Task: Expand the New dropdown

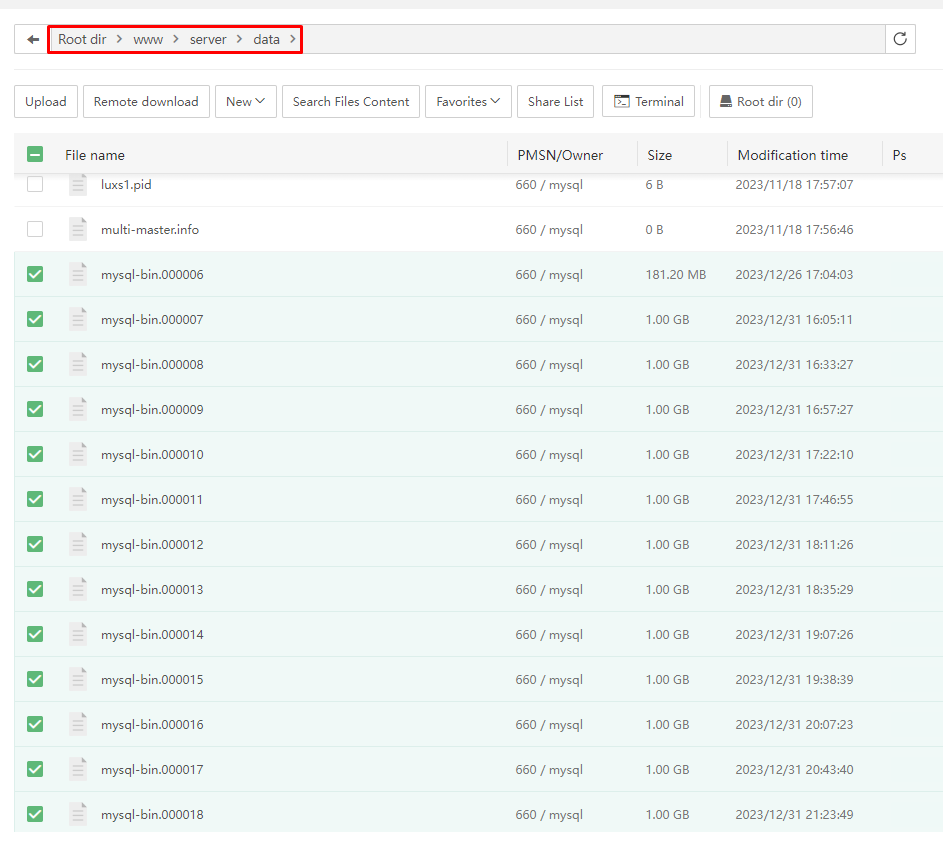Action: (245, 101)
